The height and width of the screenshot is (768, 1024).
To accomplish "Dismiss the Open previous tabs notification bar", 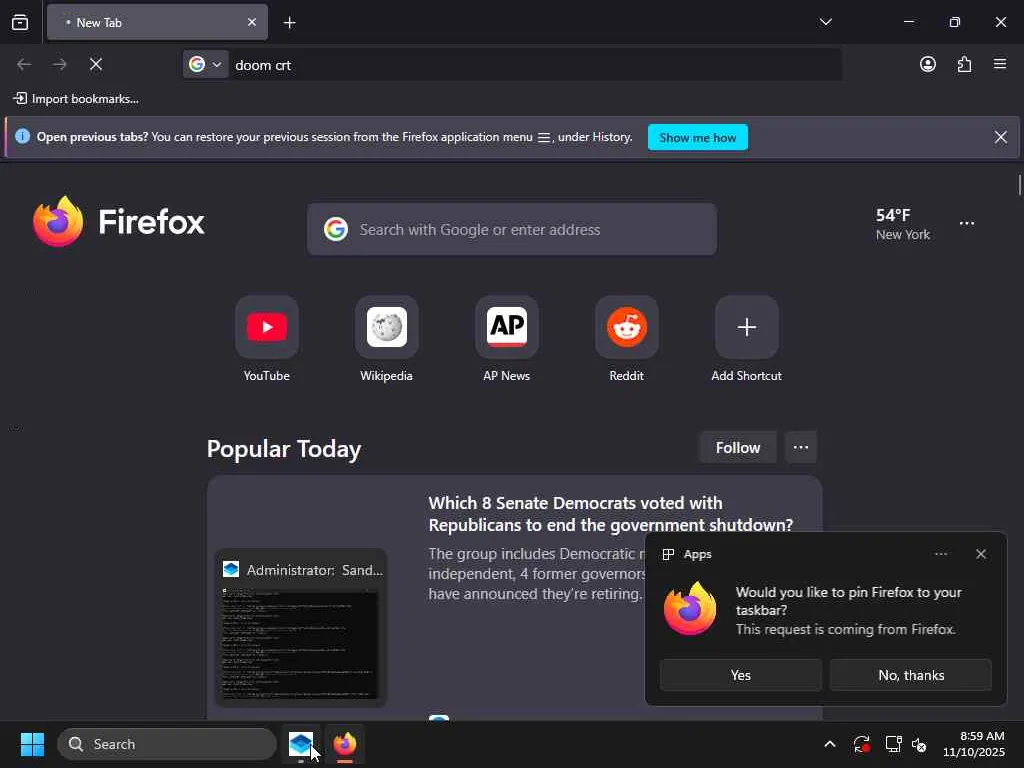I will click(1000, 137).
